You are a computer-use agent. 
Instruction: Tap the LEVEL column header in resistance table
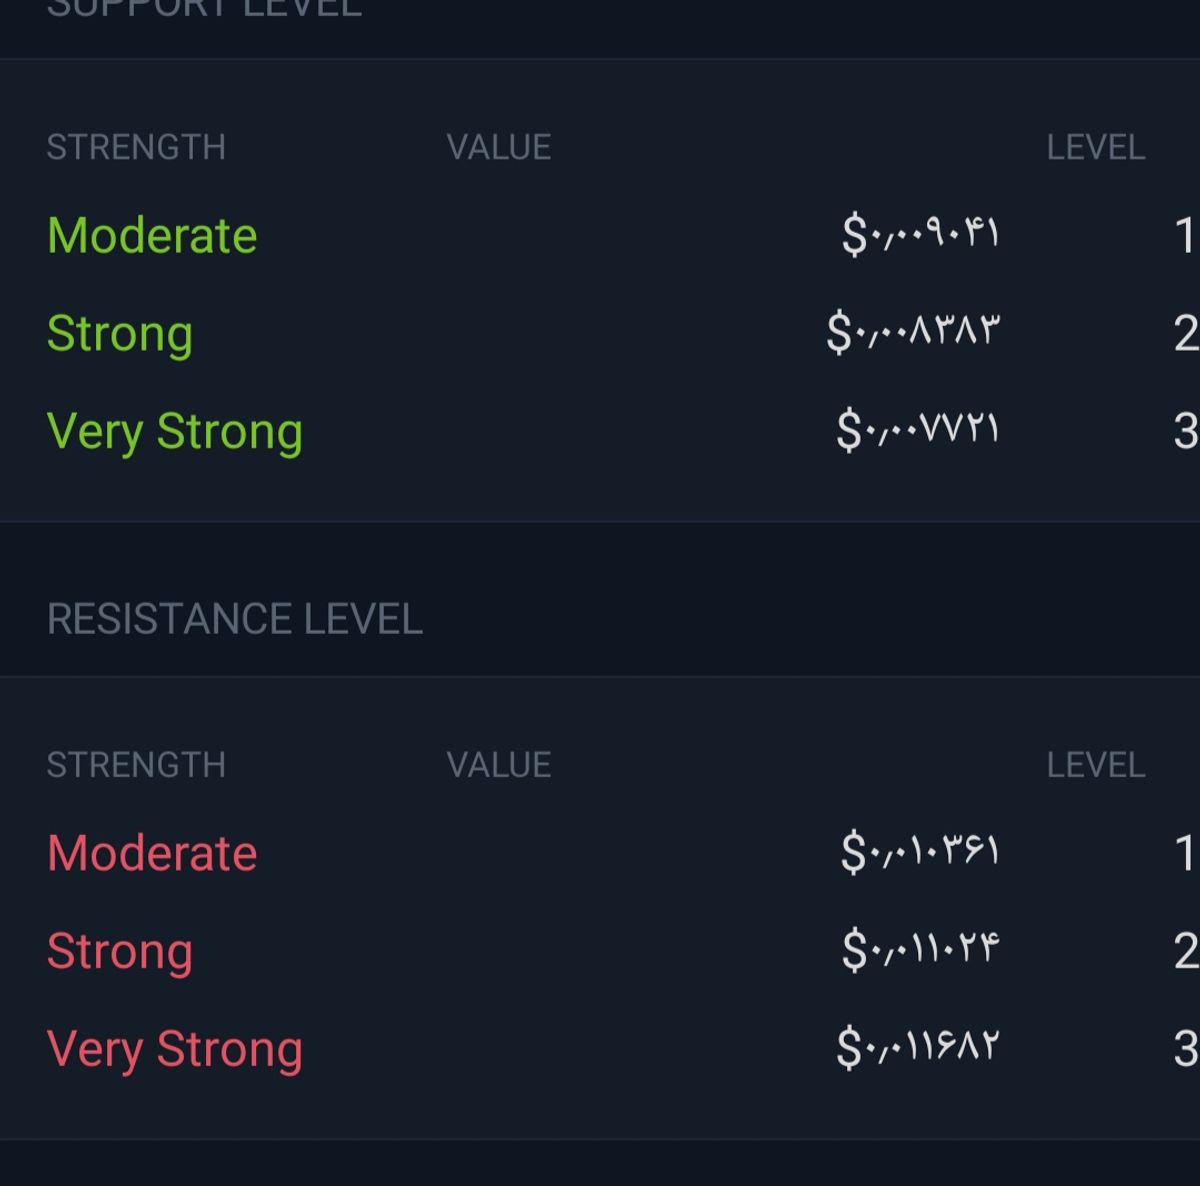pyautogui.click(x=1096, y=766)
